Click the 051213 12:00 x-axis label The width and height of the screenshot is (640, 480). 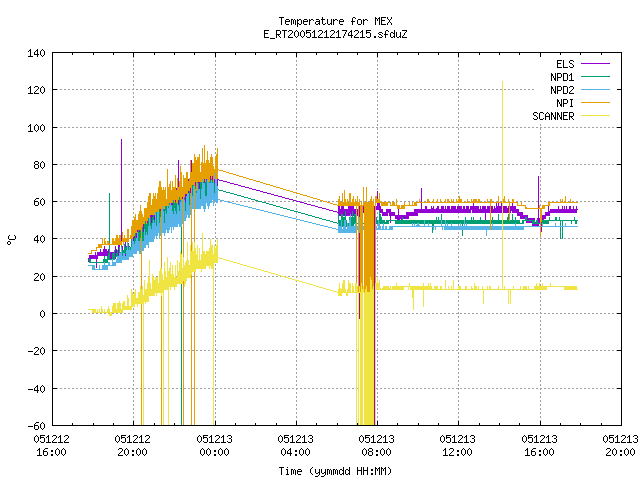pos(458,446)
